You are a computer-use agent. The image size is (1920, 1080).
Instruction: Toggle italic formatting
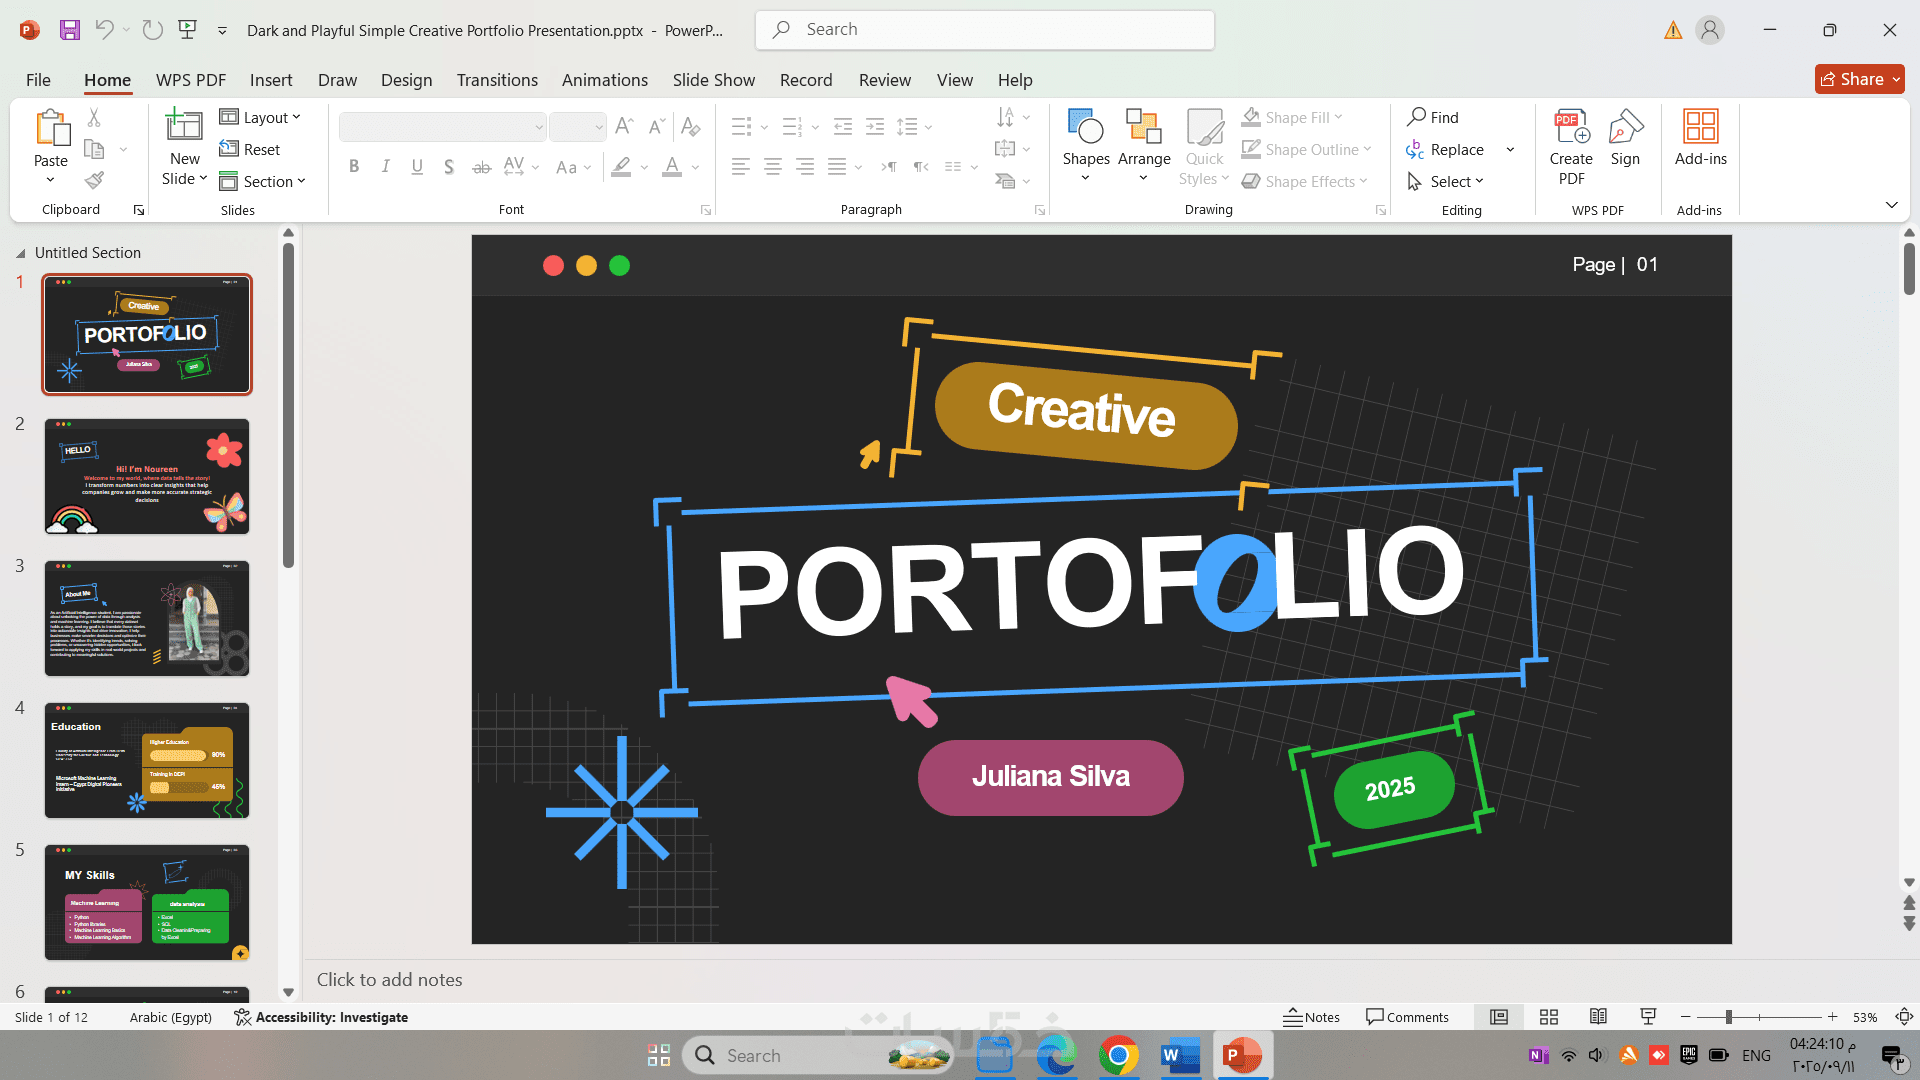coord(385,166)
